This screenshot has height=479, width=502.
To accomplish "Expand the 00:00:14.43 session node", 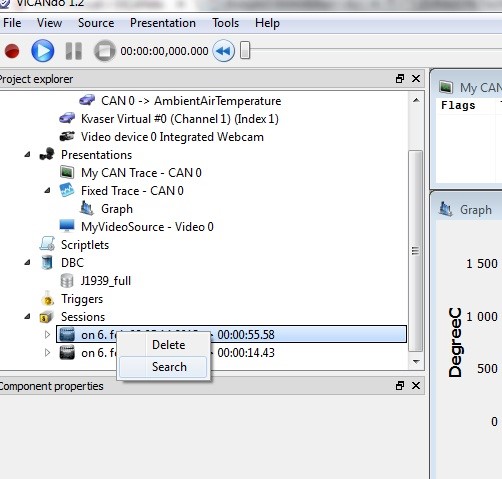I will (47, 352).
